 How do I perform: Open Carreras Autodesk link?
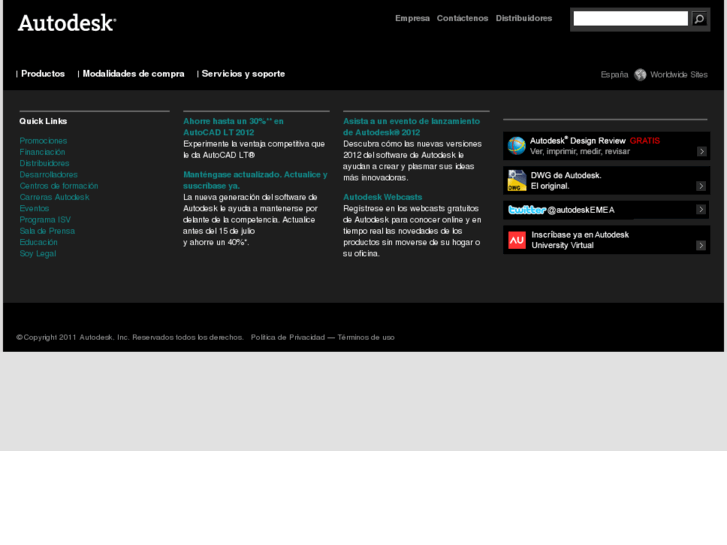tap(54, 197)
